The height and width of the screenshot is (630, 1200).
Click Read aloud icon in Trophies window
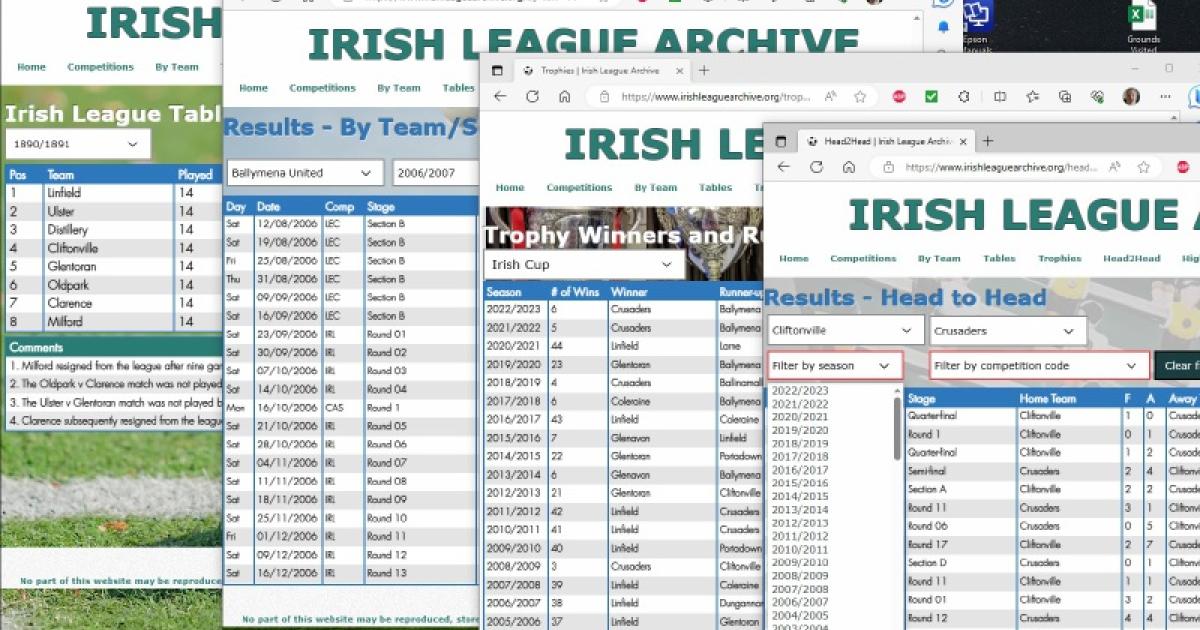pos(831,97)
